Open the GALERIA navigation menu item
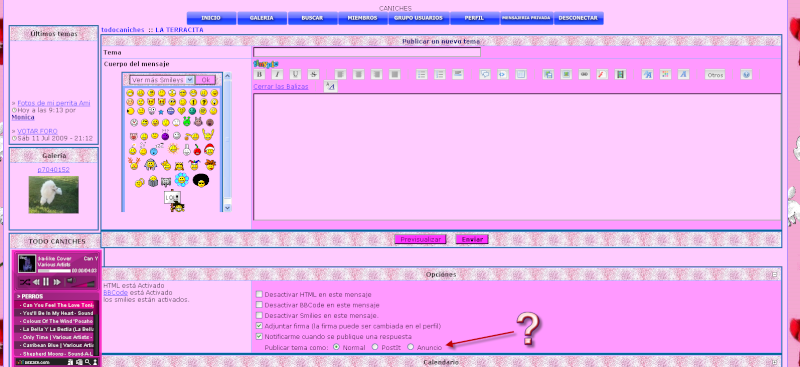800x367 pixels. pyautogui.click(x=262, y=18)
